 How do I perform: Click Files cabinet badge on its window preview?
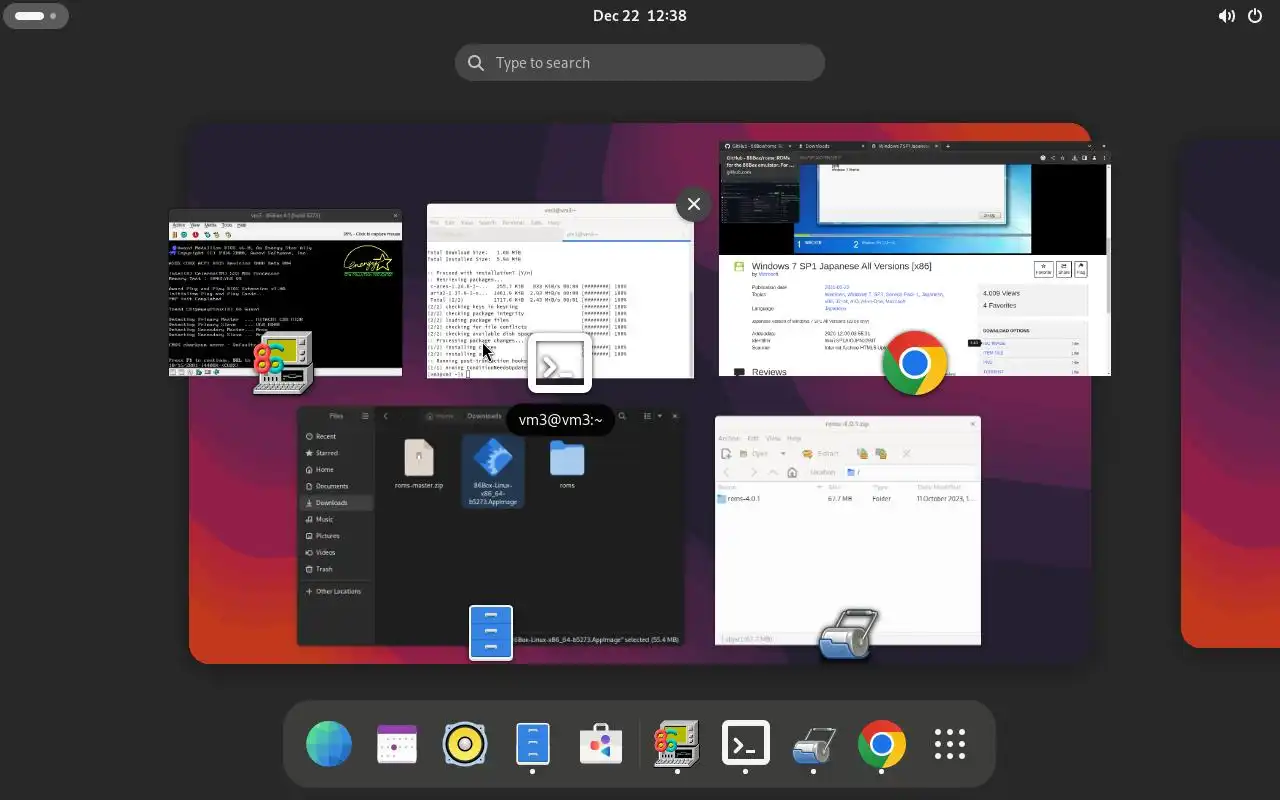tap(491, 633)
